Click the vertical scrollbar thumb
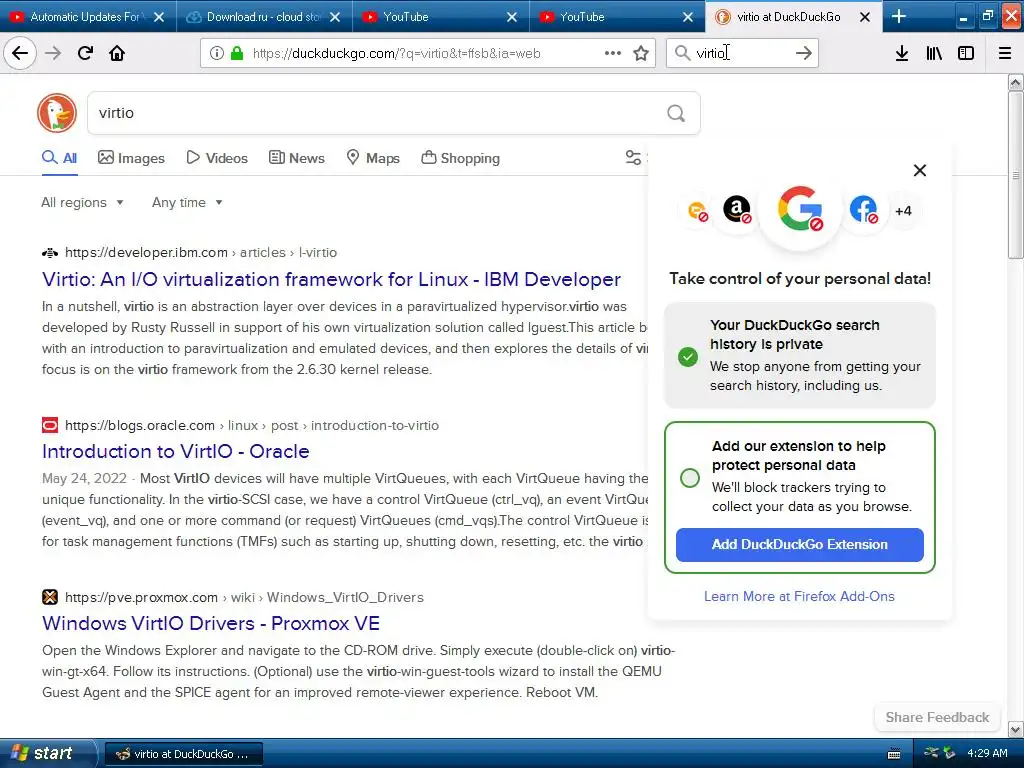Screen dimensions: 1024x768 click(x=1016, y=175)
